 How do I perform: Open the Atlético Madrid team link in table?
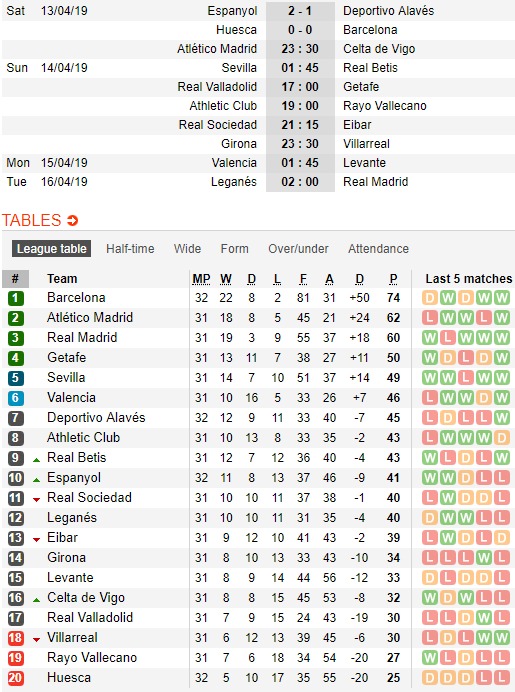tap(90, 317)
